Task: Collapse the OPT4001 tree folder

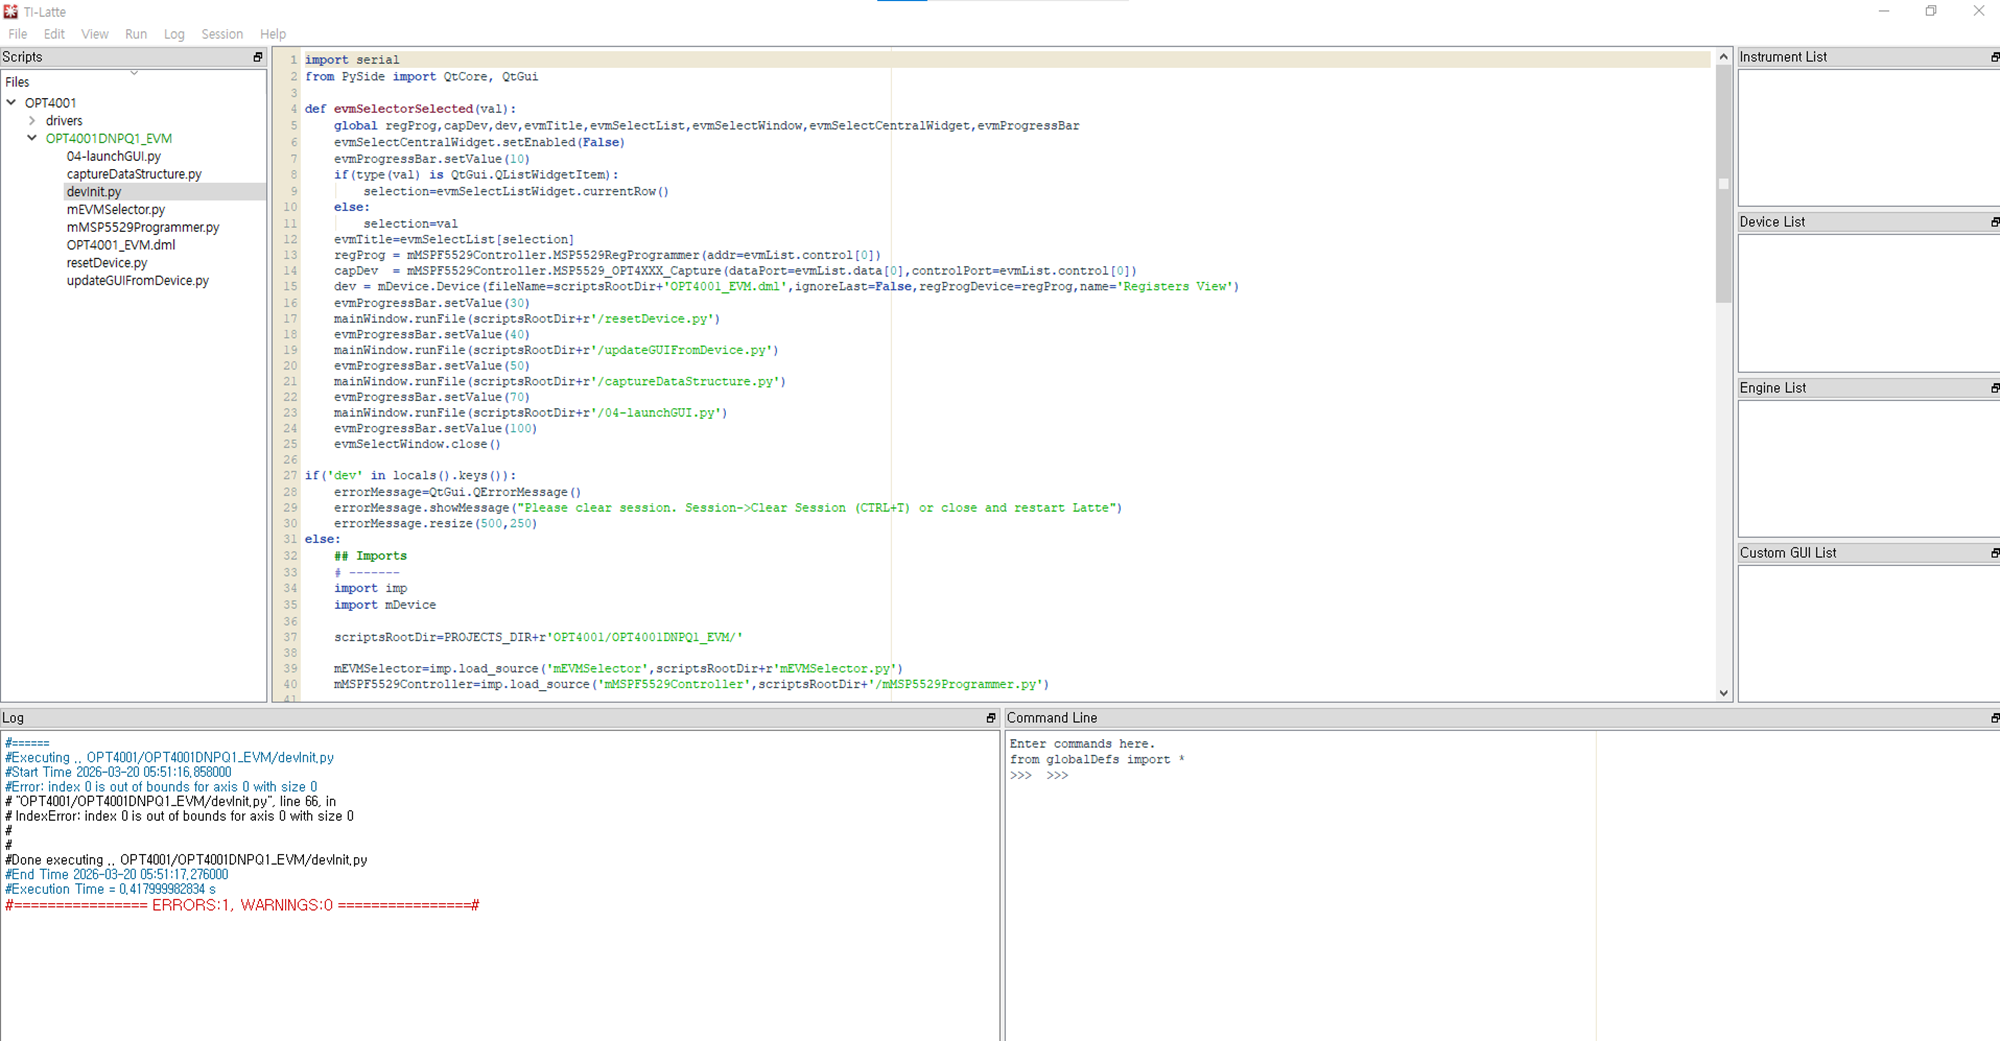Action: pos(11,102)
